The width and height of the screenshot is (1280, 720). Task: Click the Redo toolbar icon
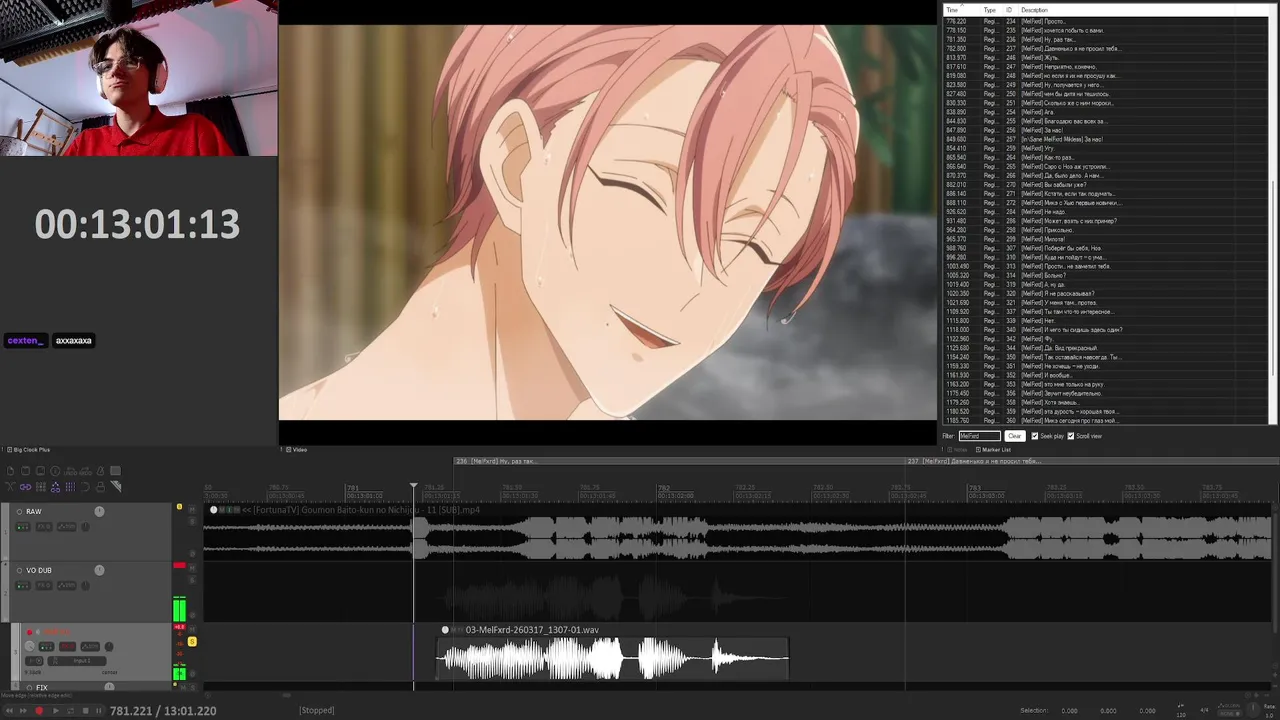coord(85,471)
